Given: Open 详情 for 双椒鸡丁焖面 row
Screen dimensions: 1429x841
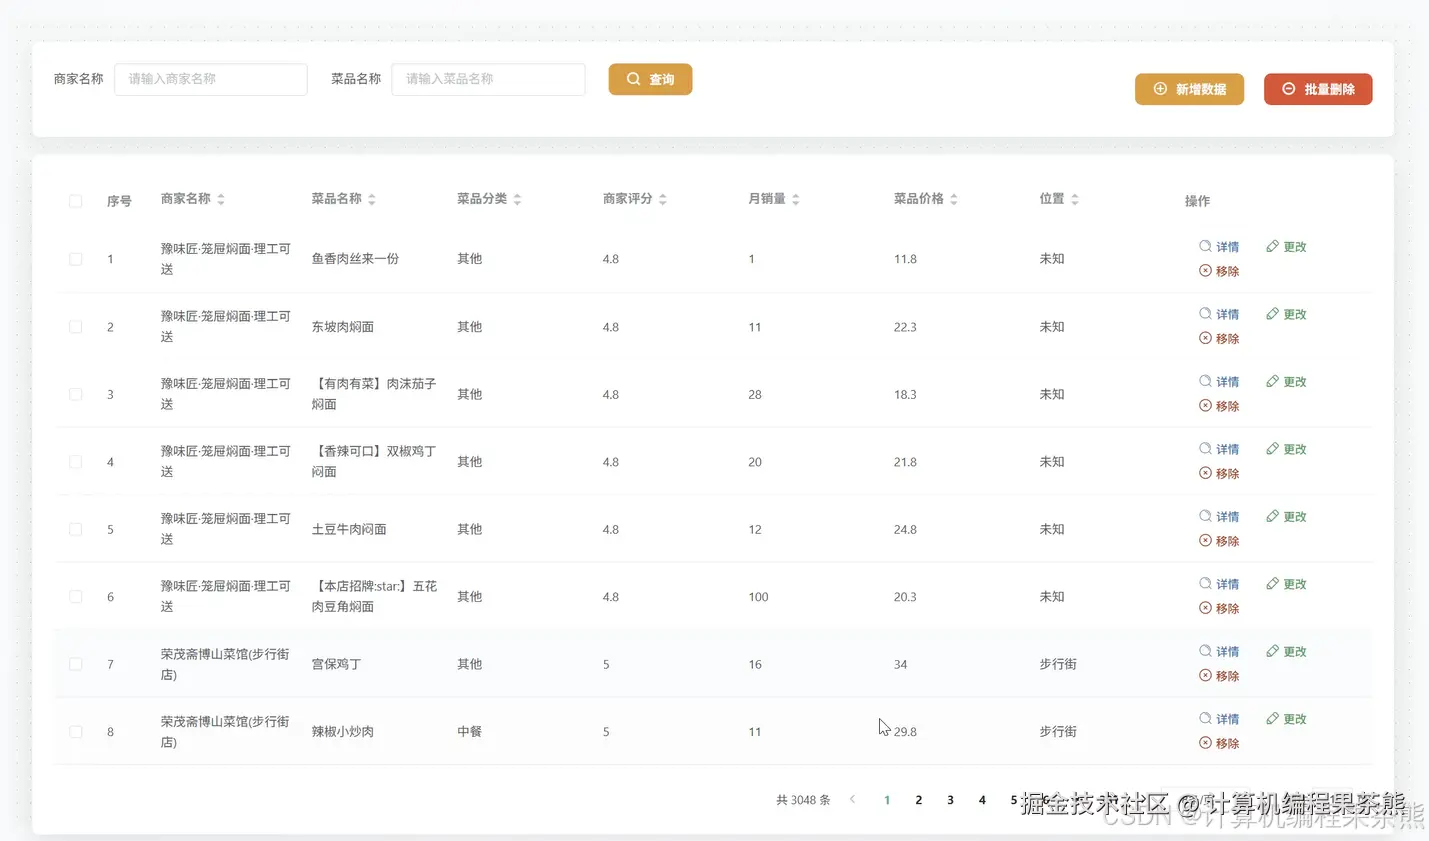Looking at the screenshot, I should pyautogui.click(x=1219, y=449).
